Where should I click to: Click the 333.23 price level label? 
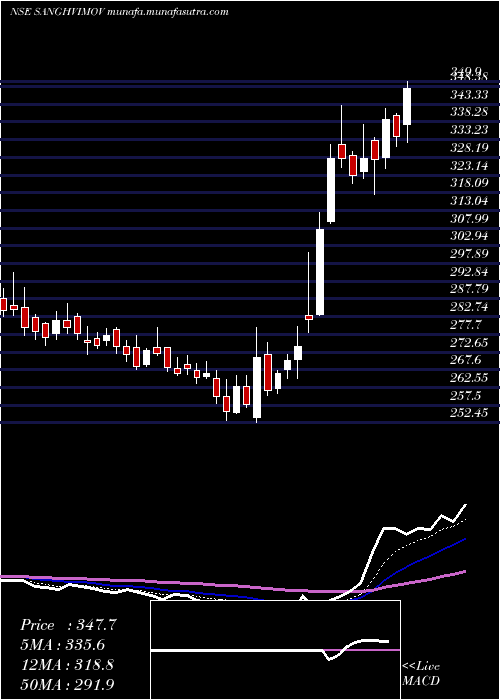pyautogui.click(x=469, y=130)
